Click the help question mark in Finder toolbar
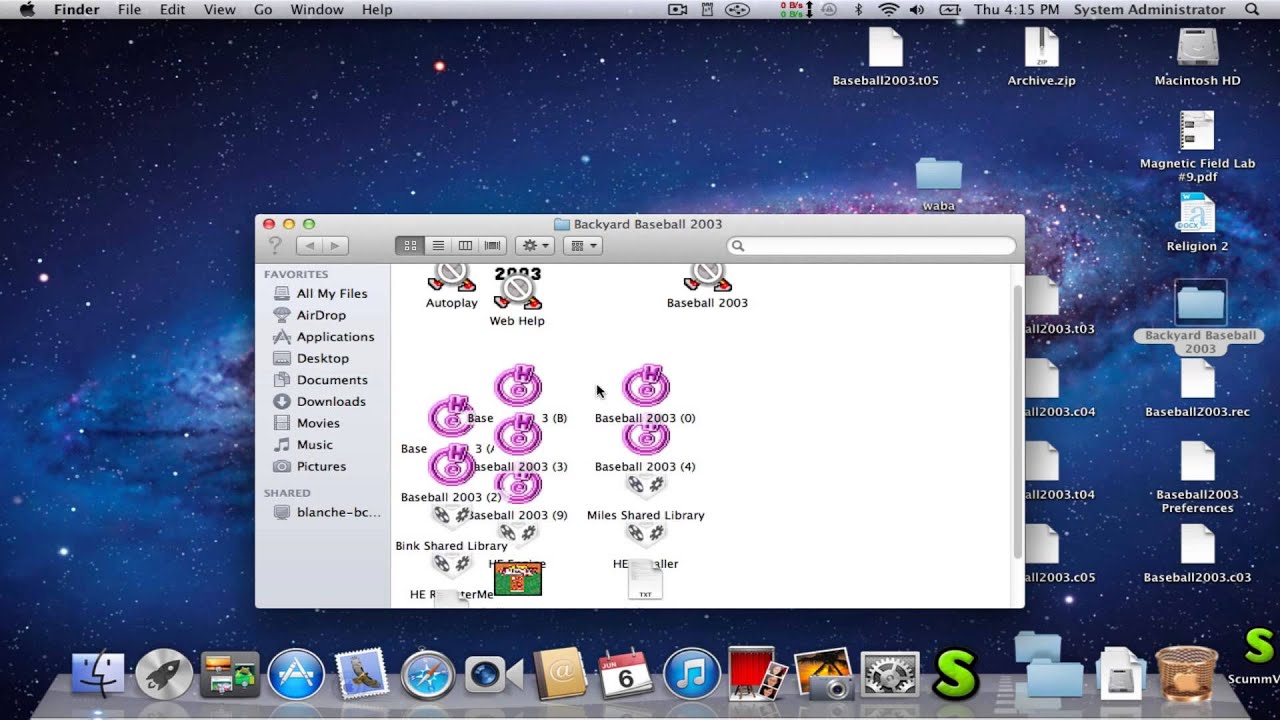The height and width of the screenshot is (720, 1280). (x=275, y=245)
